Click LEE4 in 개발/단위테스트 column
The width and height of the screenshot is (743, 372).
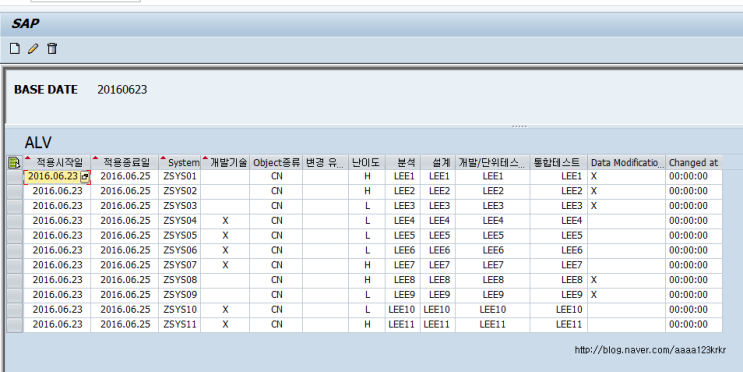click(493, 221)
